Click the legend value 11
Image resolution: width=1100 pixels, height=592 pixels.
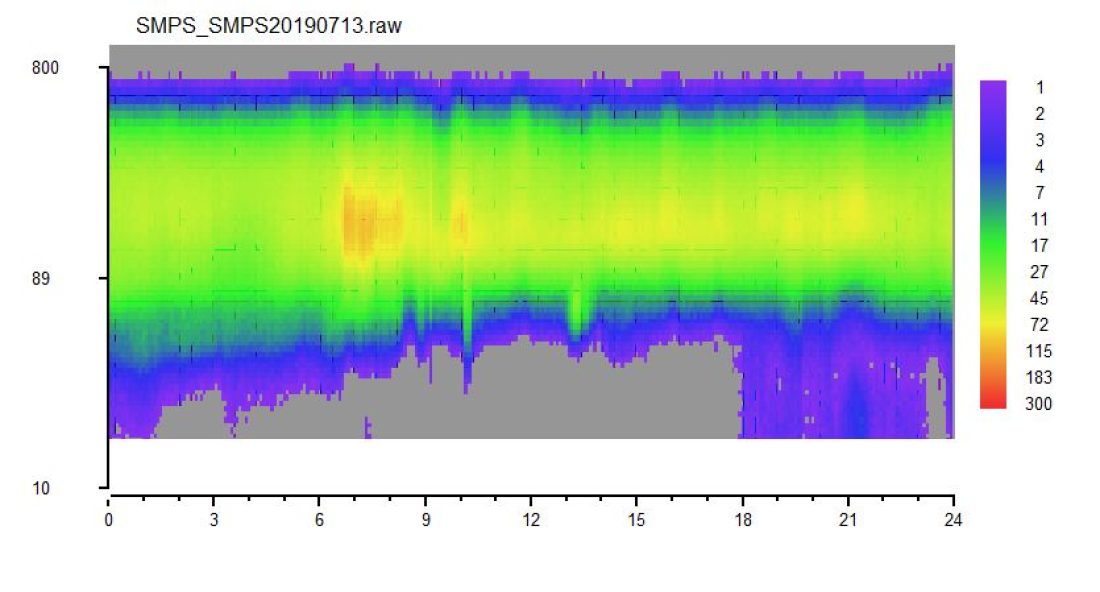(x=1040, y=220)
